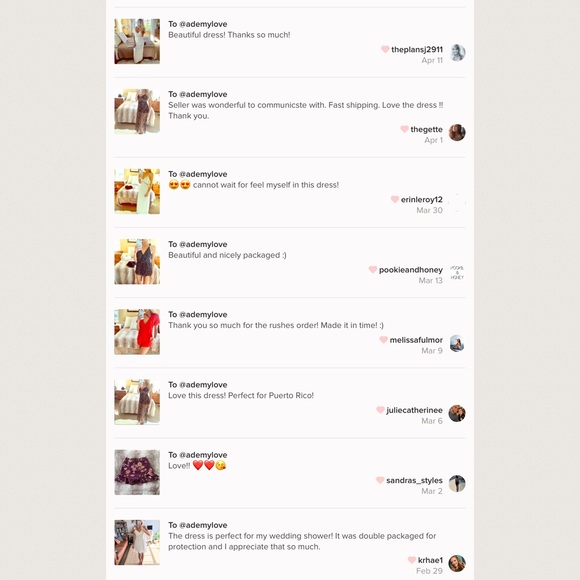Image resolution: width=580 pixels, height=580 pixels.
Task: Click the heart icon next to thegette
Action: coord(404,129)
